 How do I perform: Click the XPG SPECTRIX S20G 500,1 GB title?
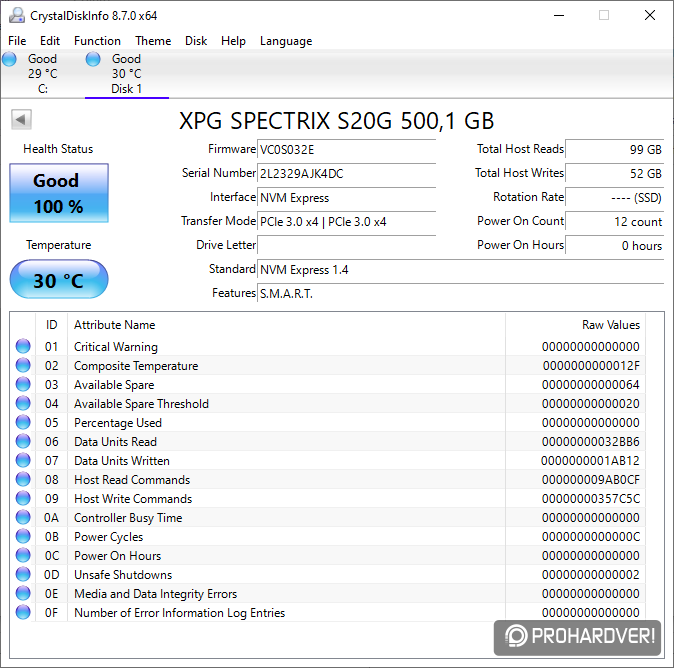pyautogui.click(x=337, y=121)
